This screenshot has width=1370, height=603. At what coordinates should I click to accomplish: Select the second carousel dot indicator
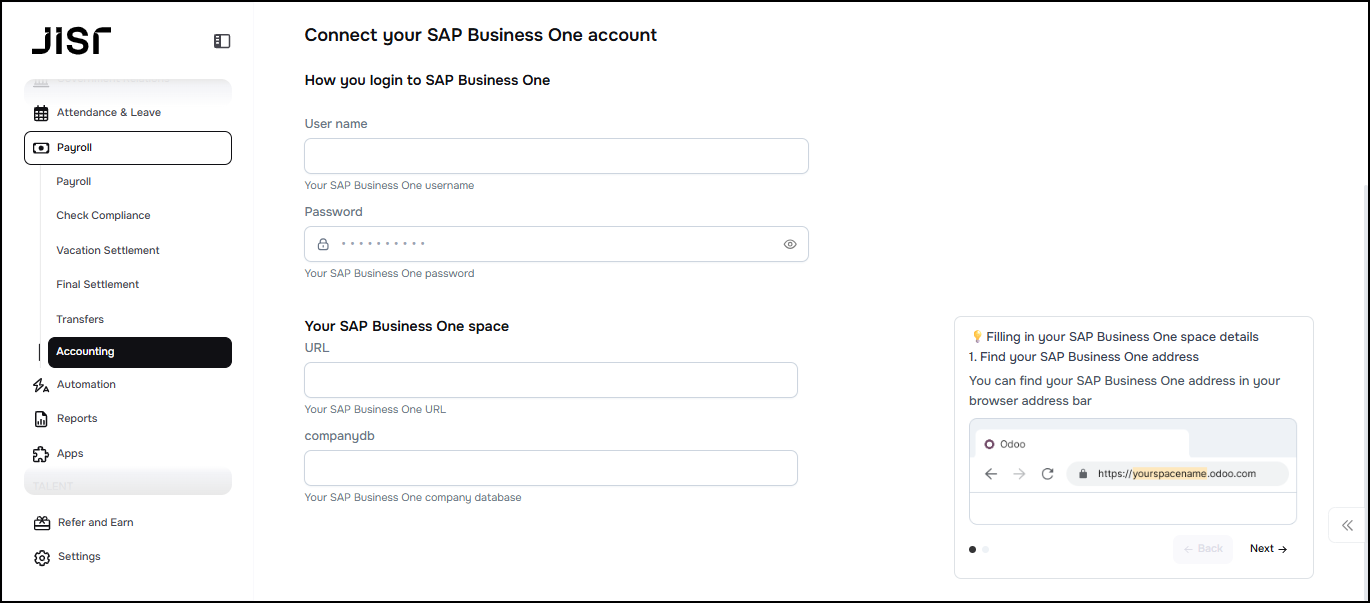986,549
